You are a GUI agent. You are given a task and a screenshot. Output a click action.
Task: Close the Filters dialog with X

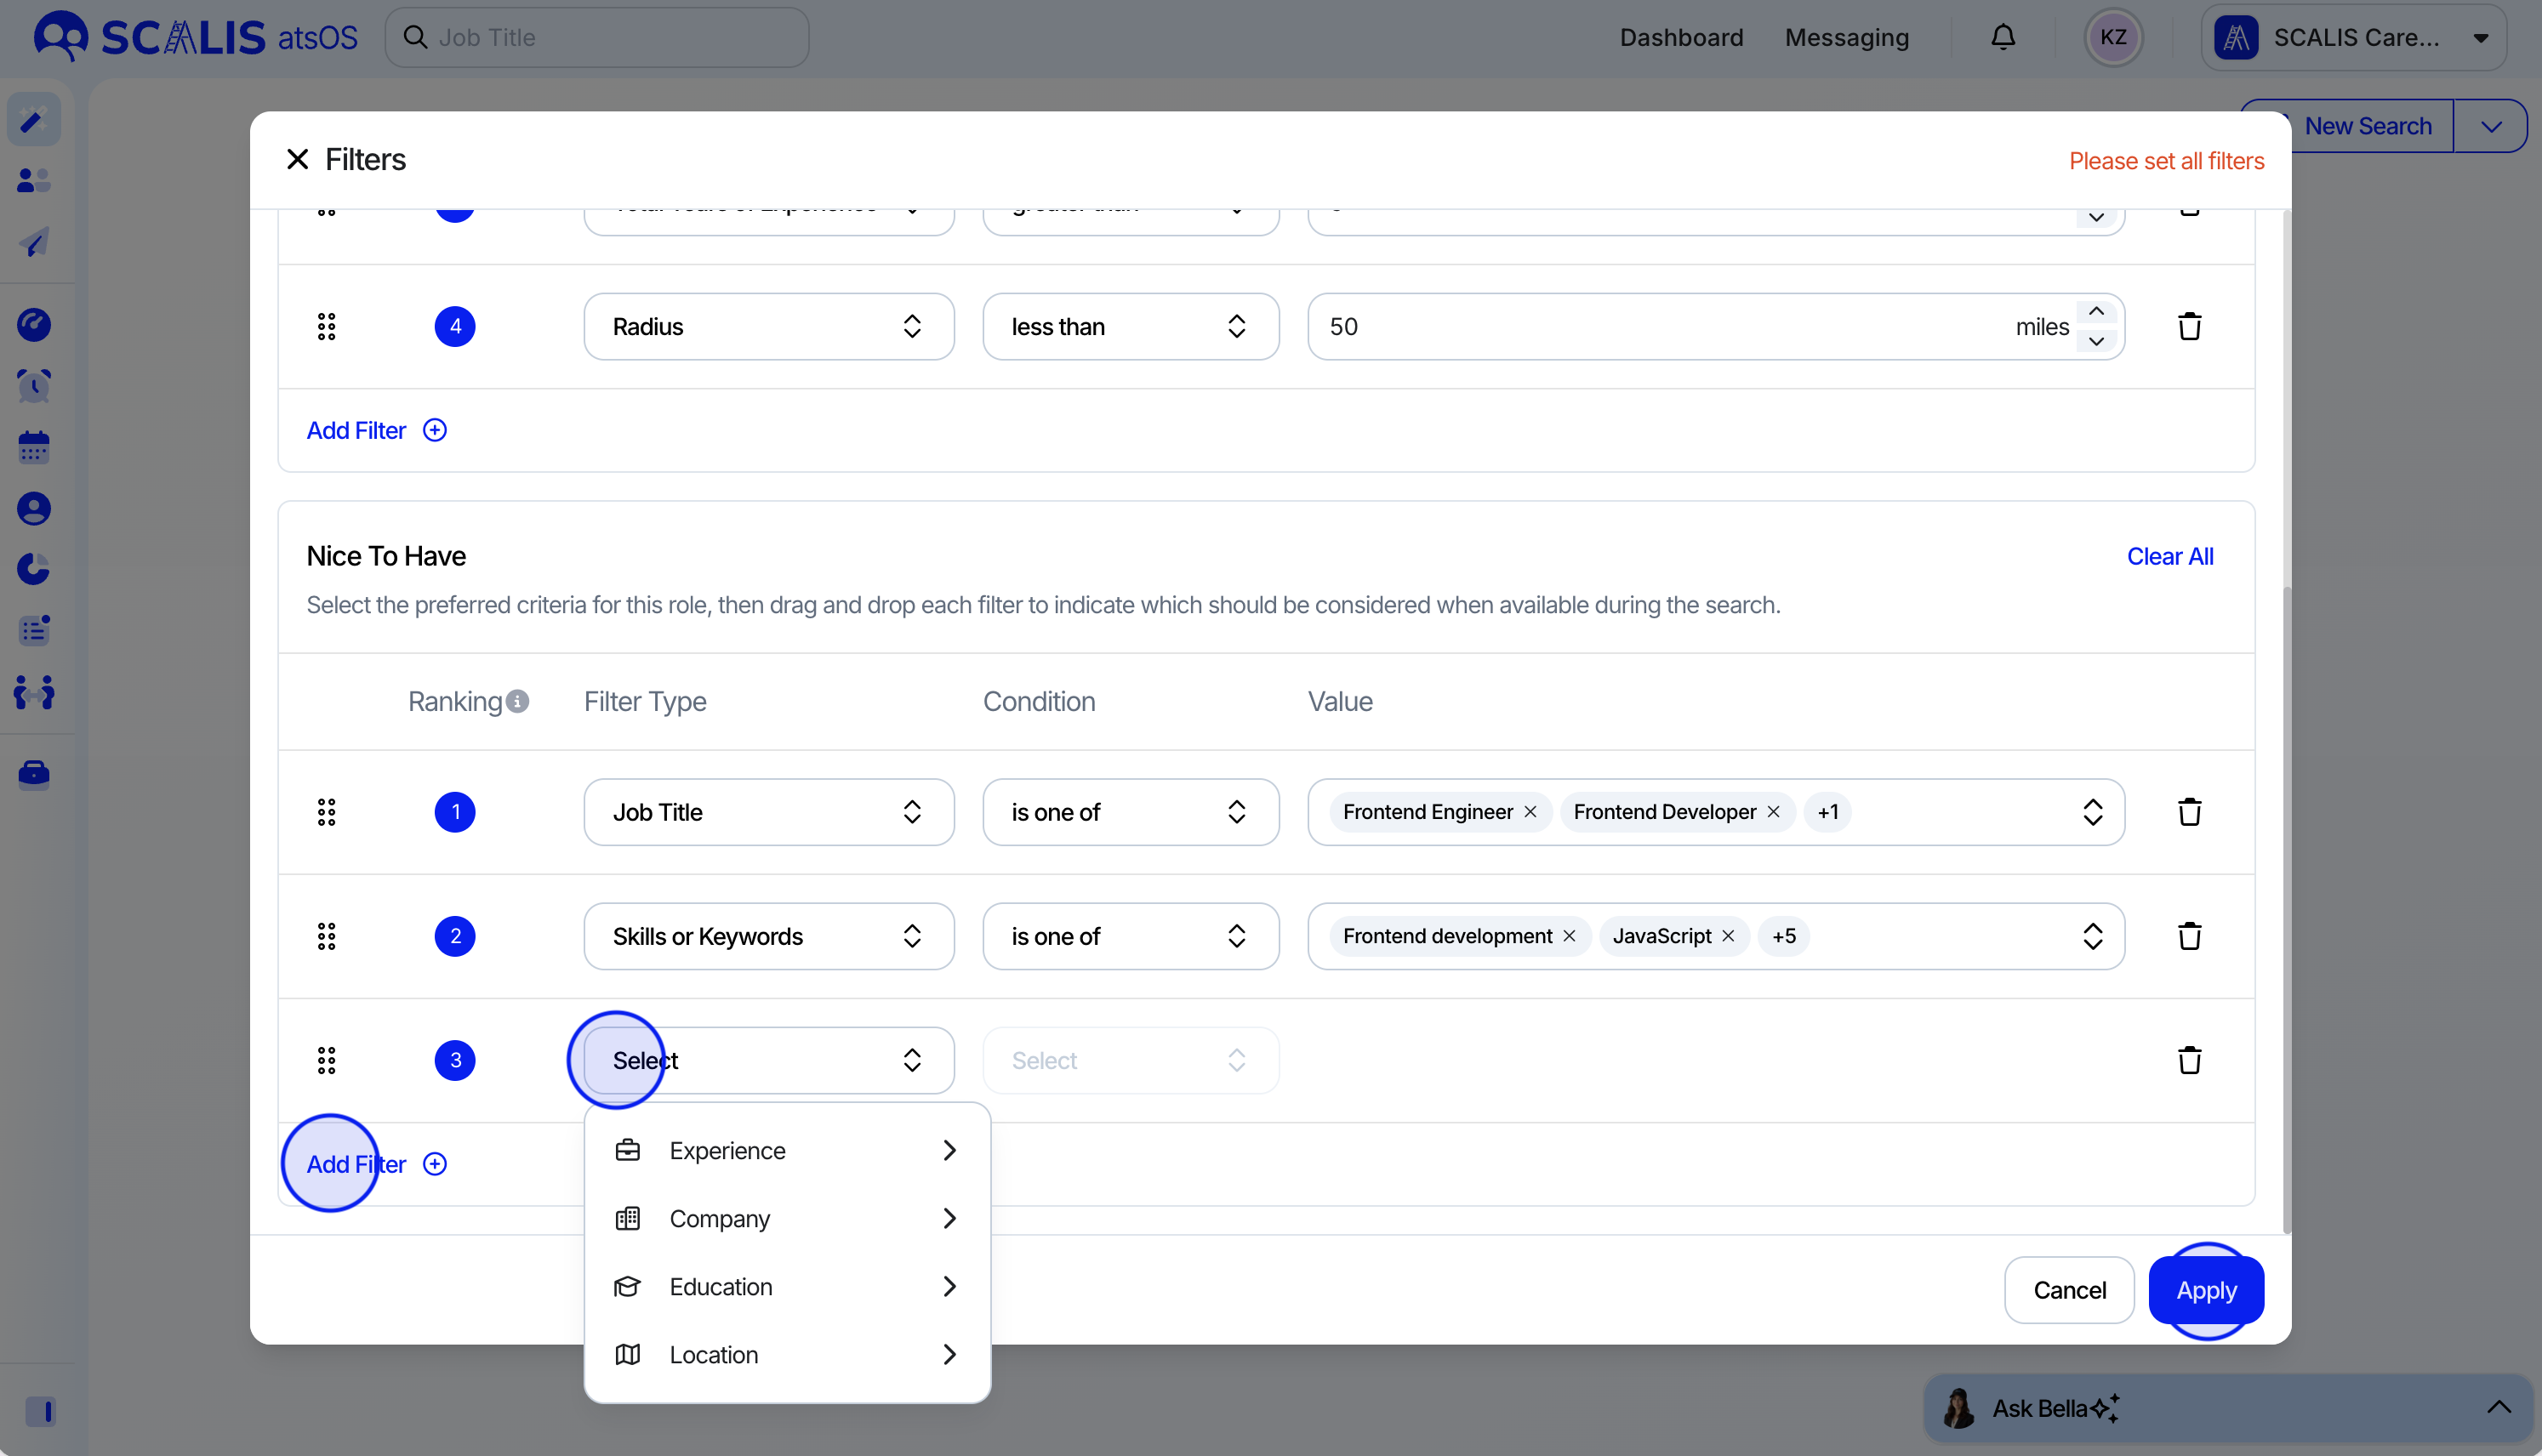[x=297, y=160]
